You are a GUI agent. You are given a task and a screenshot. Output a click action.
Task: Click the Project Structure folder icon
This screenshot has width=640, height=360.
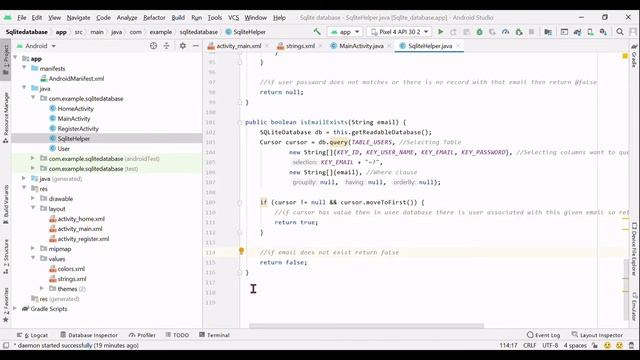click(x=548, y=32)
